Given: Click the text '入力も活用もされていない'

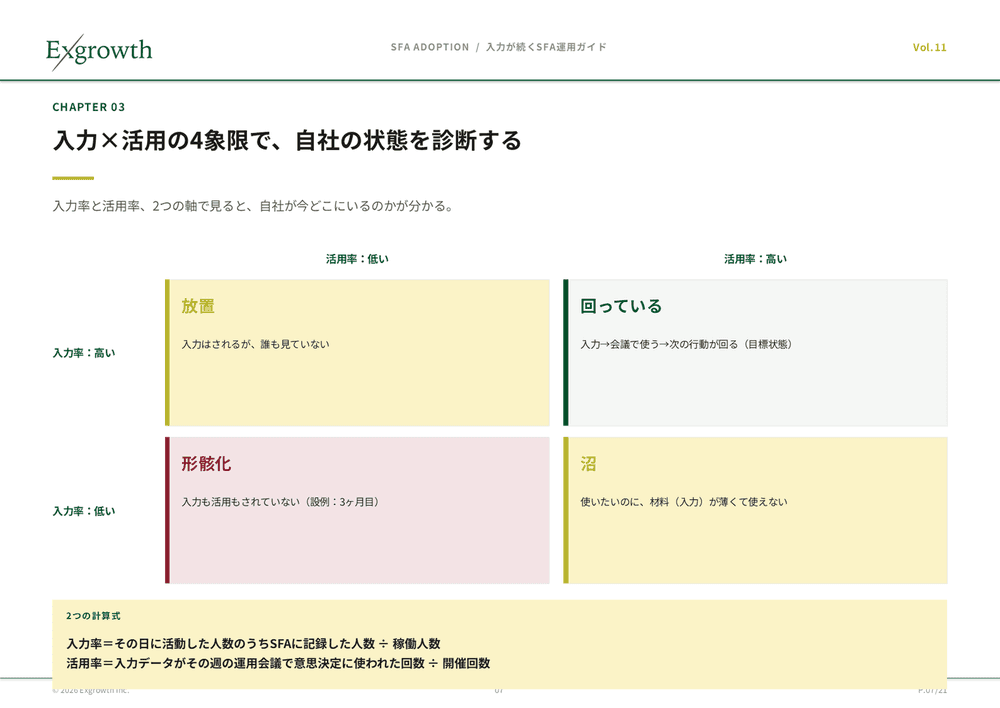Looking at the screenshot, I should click(x=240, y=502).
